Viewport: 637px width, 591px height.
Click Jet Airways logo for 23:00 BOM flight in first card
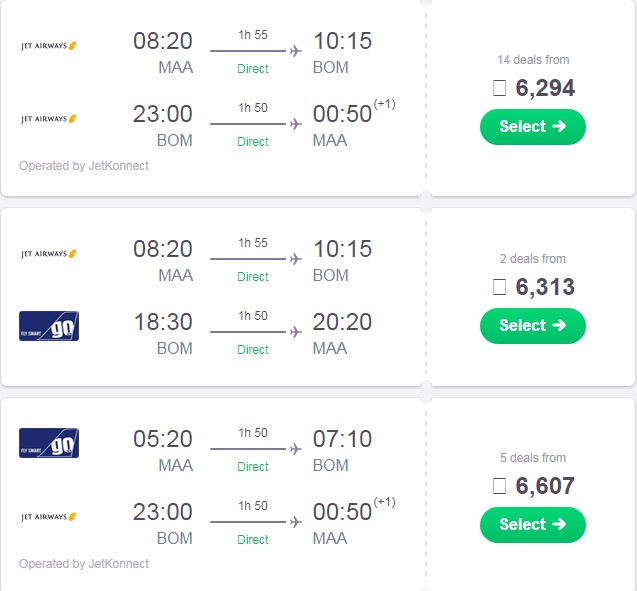point(49,119)
